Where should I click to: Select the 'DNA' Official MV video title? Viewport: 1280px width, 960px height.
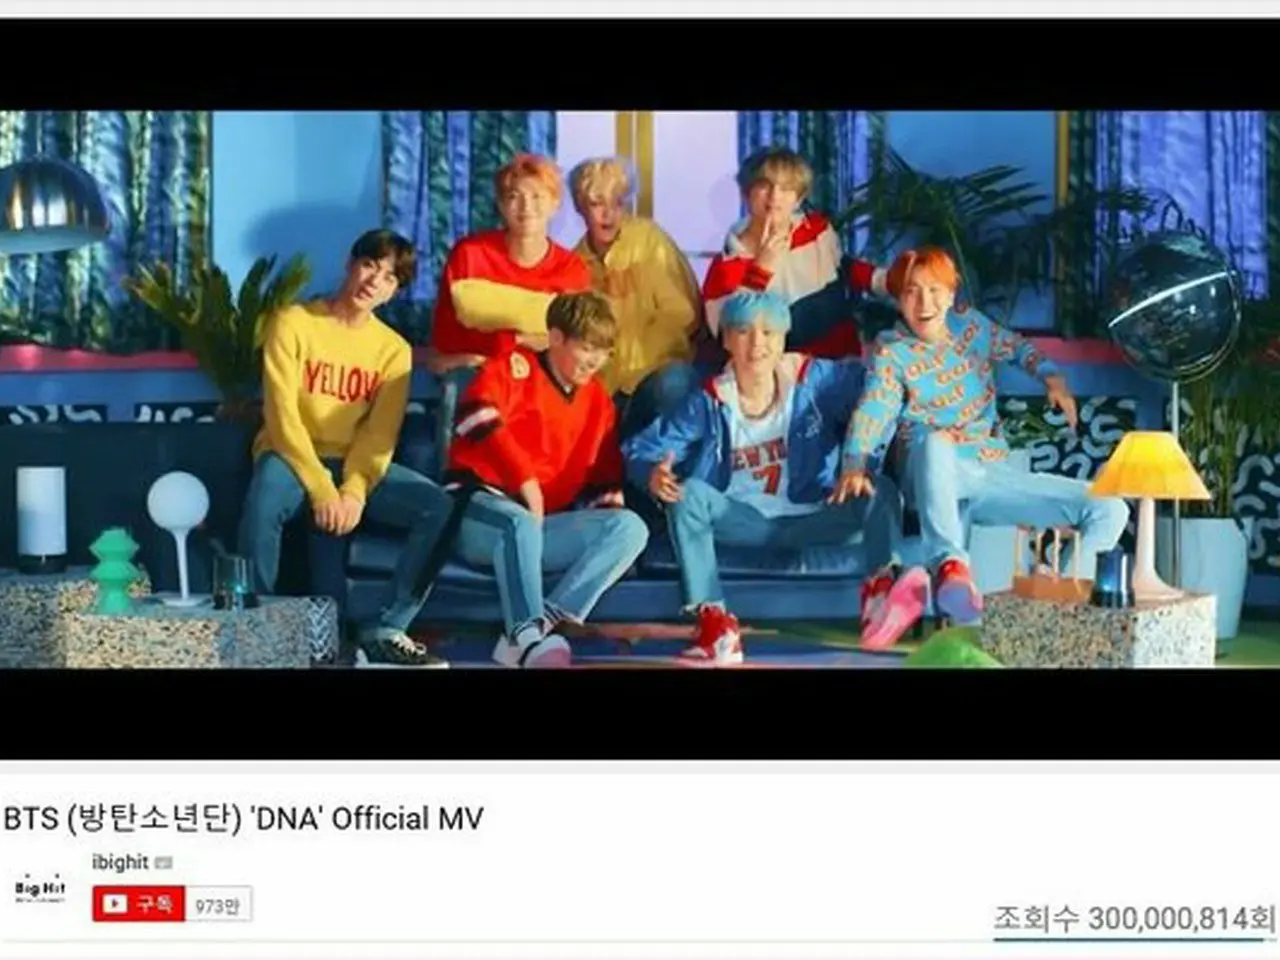[x=244, y=819]
